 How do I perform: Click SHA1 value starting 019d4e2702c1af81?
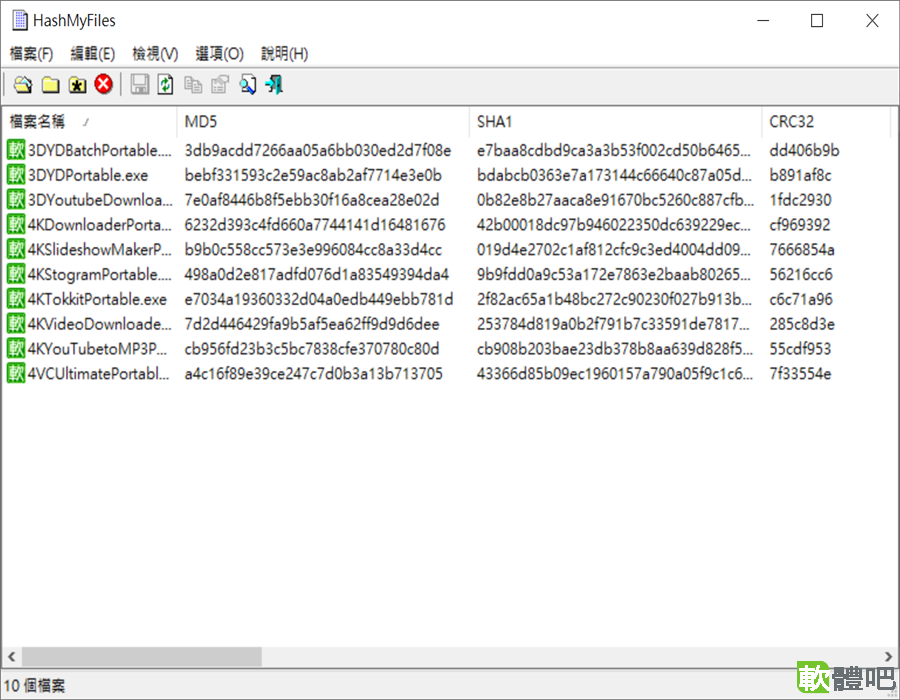(614, 250)
